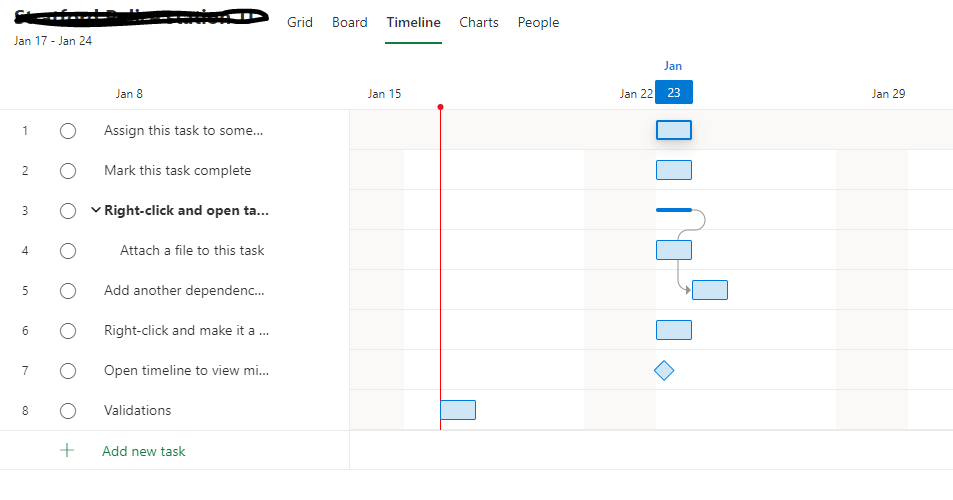Click the 'Attach a file' task bar
Viewport: 953px width, 500px height.
pyautogui.click(x=673, y=250)
